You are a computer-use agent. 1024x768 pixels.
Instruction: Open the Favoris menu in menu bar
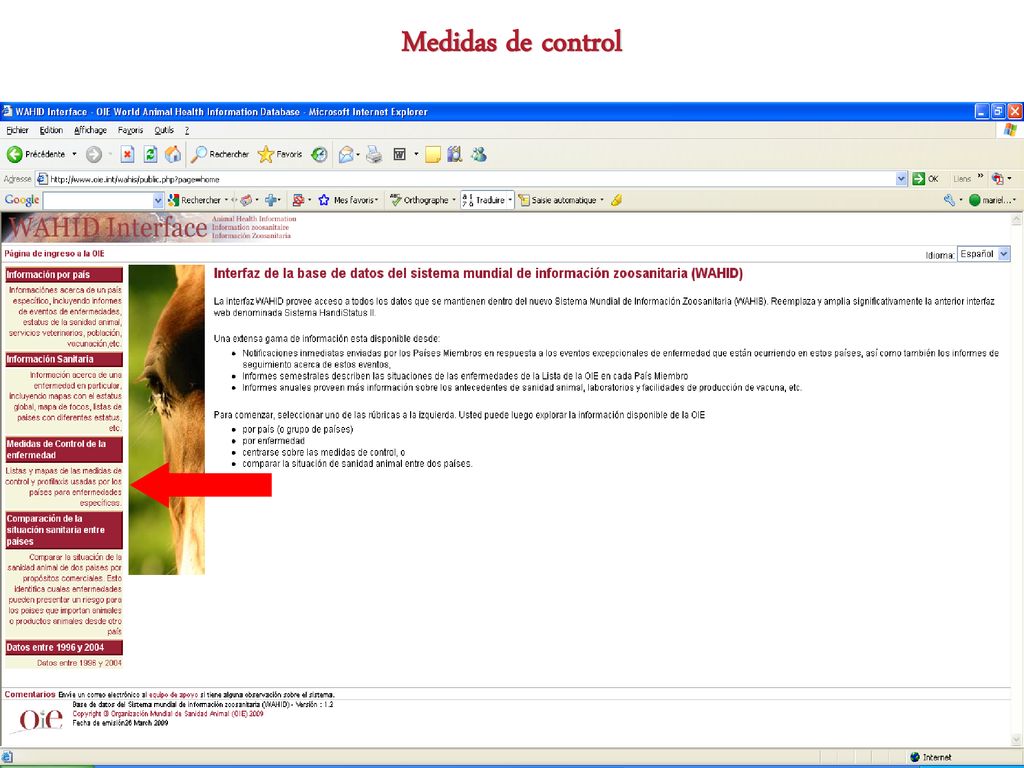[131, 131]
